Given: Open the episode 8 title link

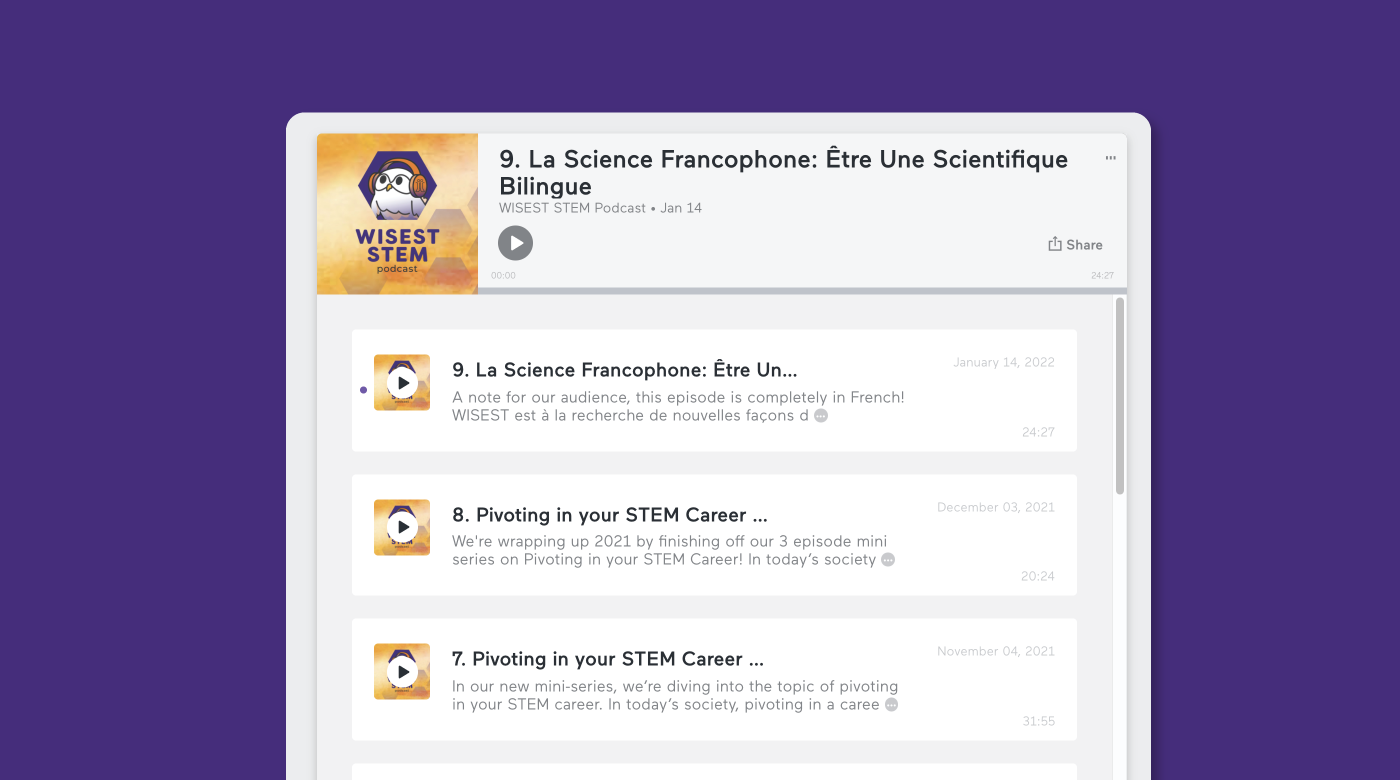Looking at the screenshot, I should tap(610, 515).
